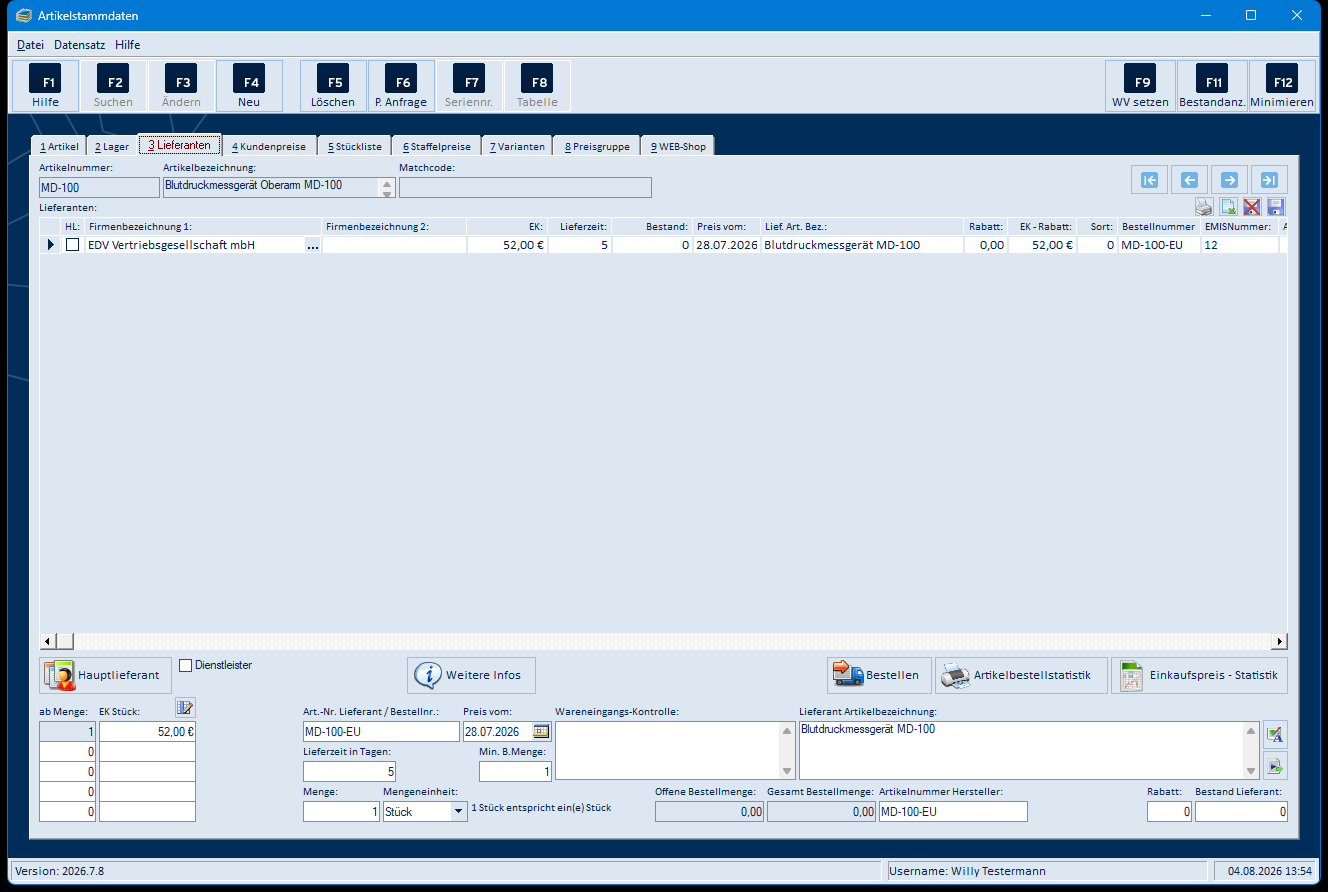
Task: Click the supplier grid's right scroll arrow
Action: pos(1279,641)
